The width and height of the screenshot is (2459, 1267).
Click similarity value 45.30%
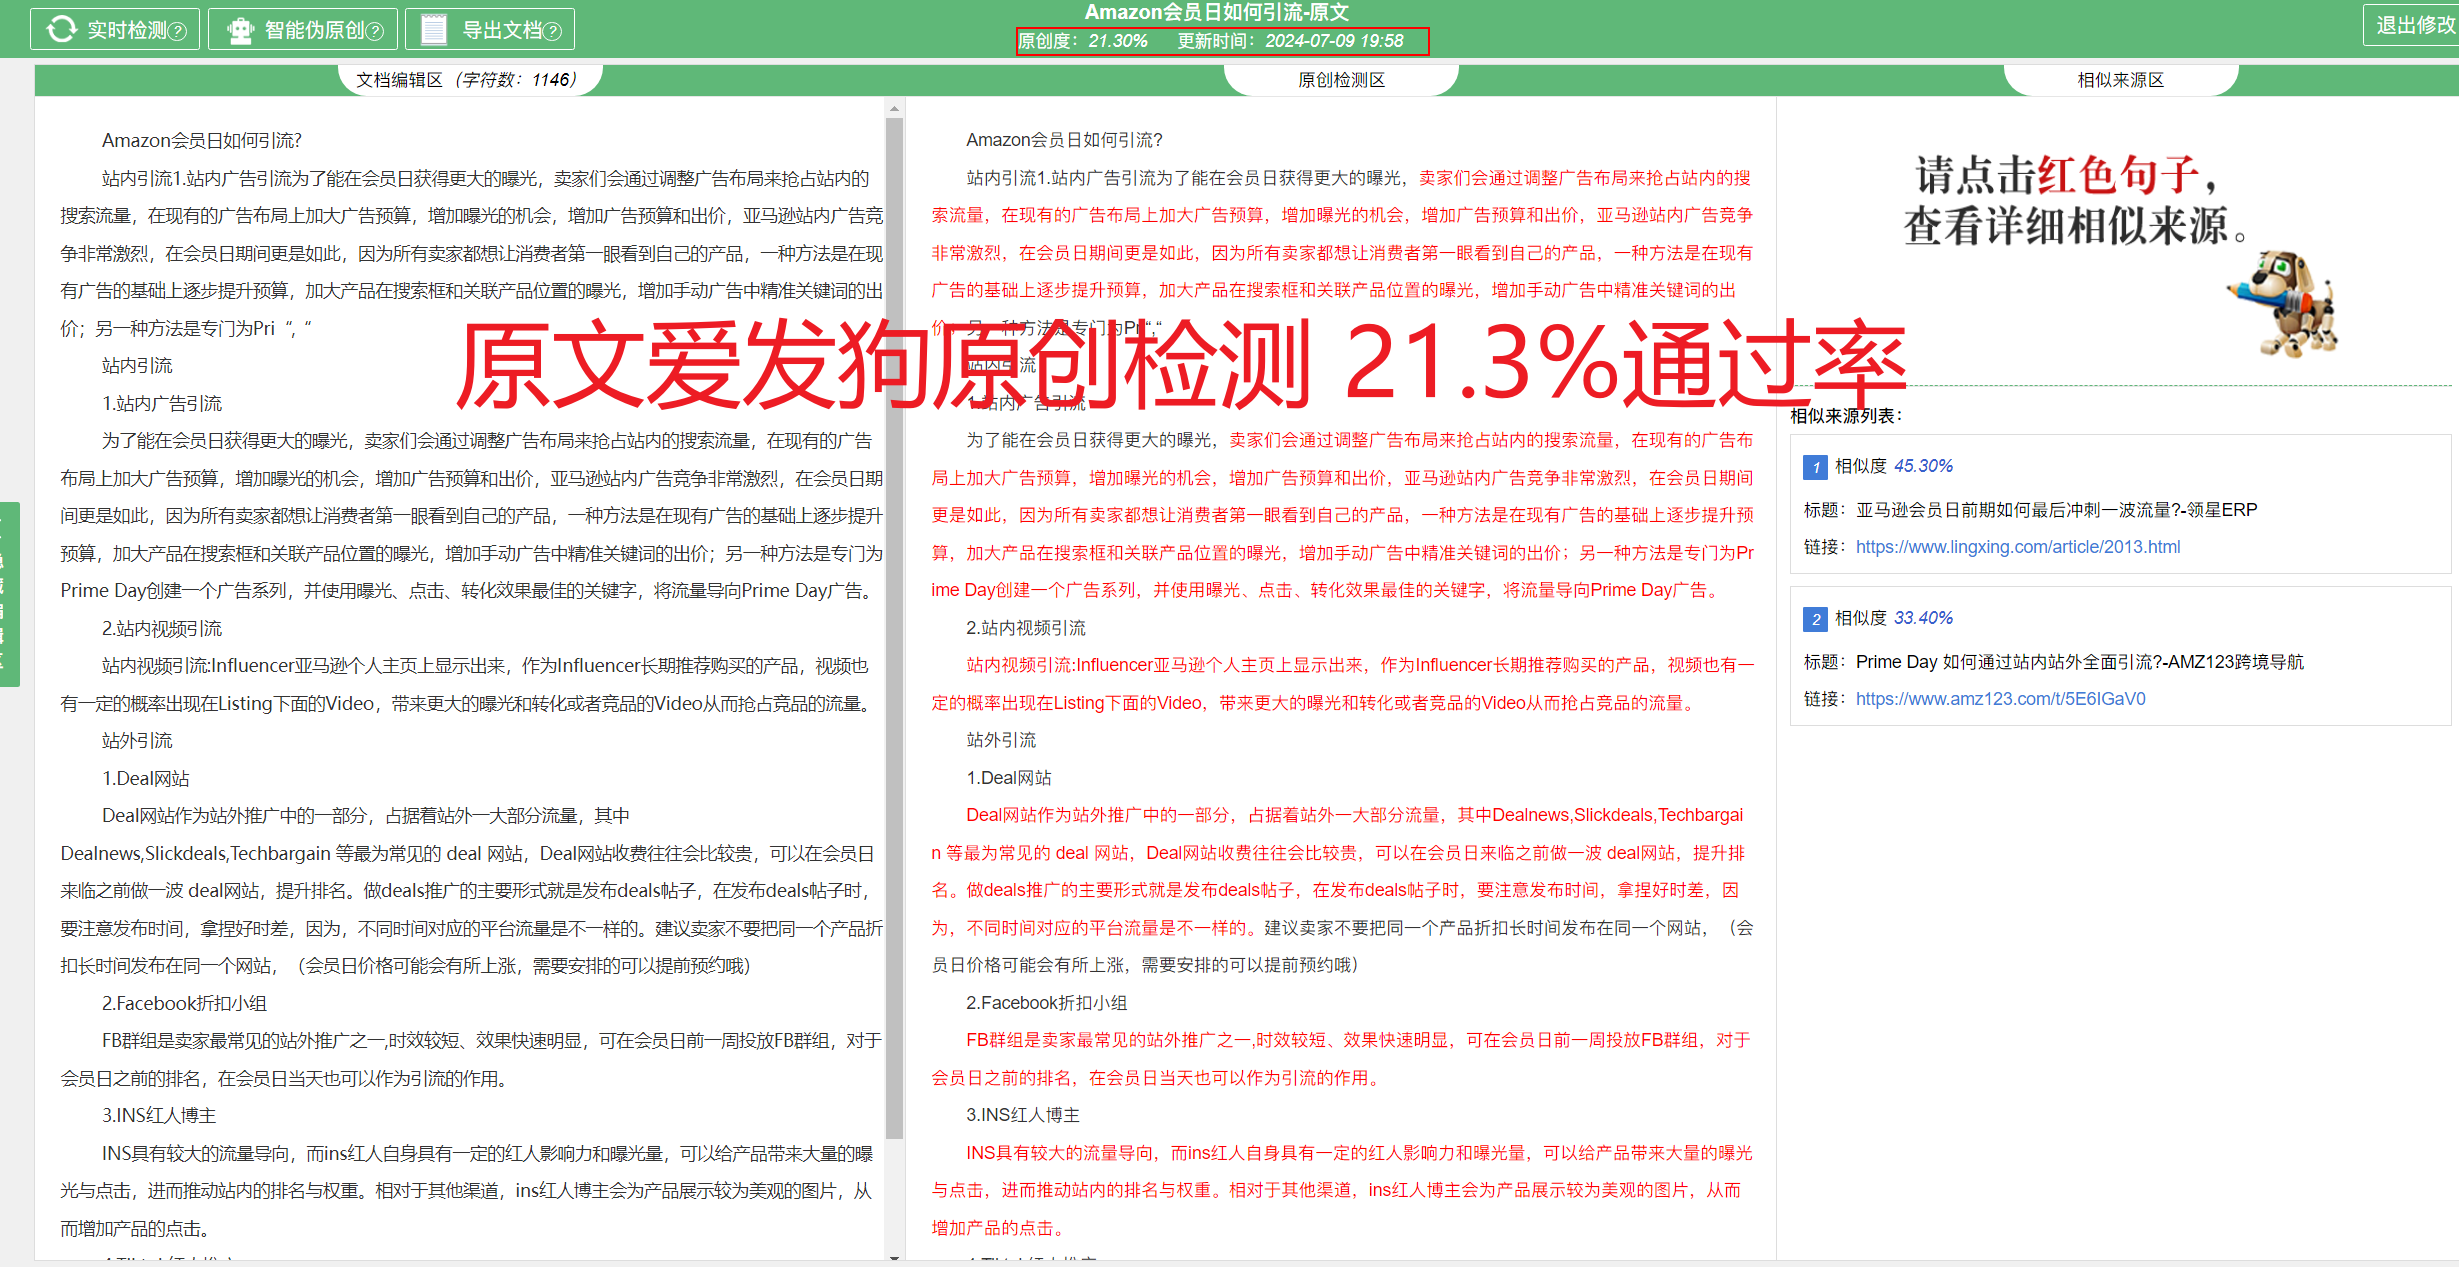click(x=1923, y=466)
